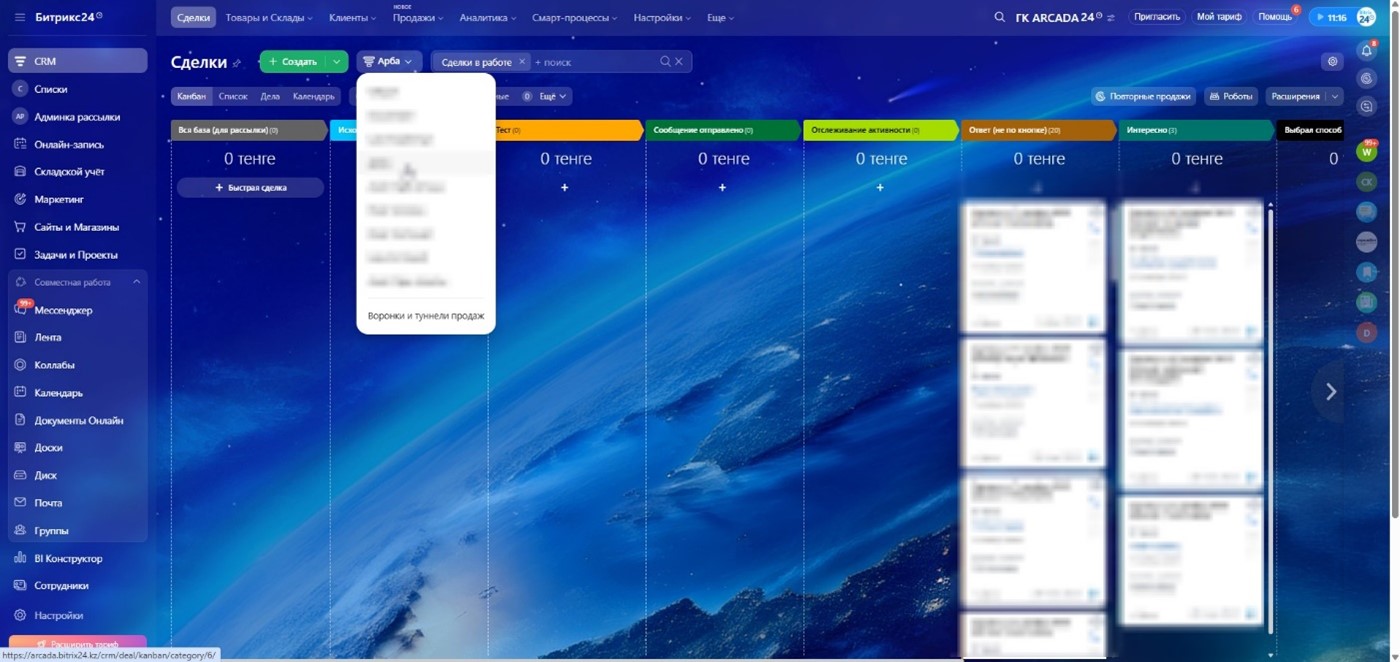Clear the filter search field with X
Image resolution: width=1400 pixels, height=662 pixels.
(x=679, y=62)
